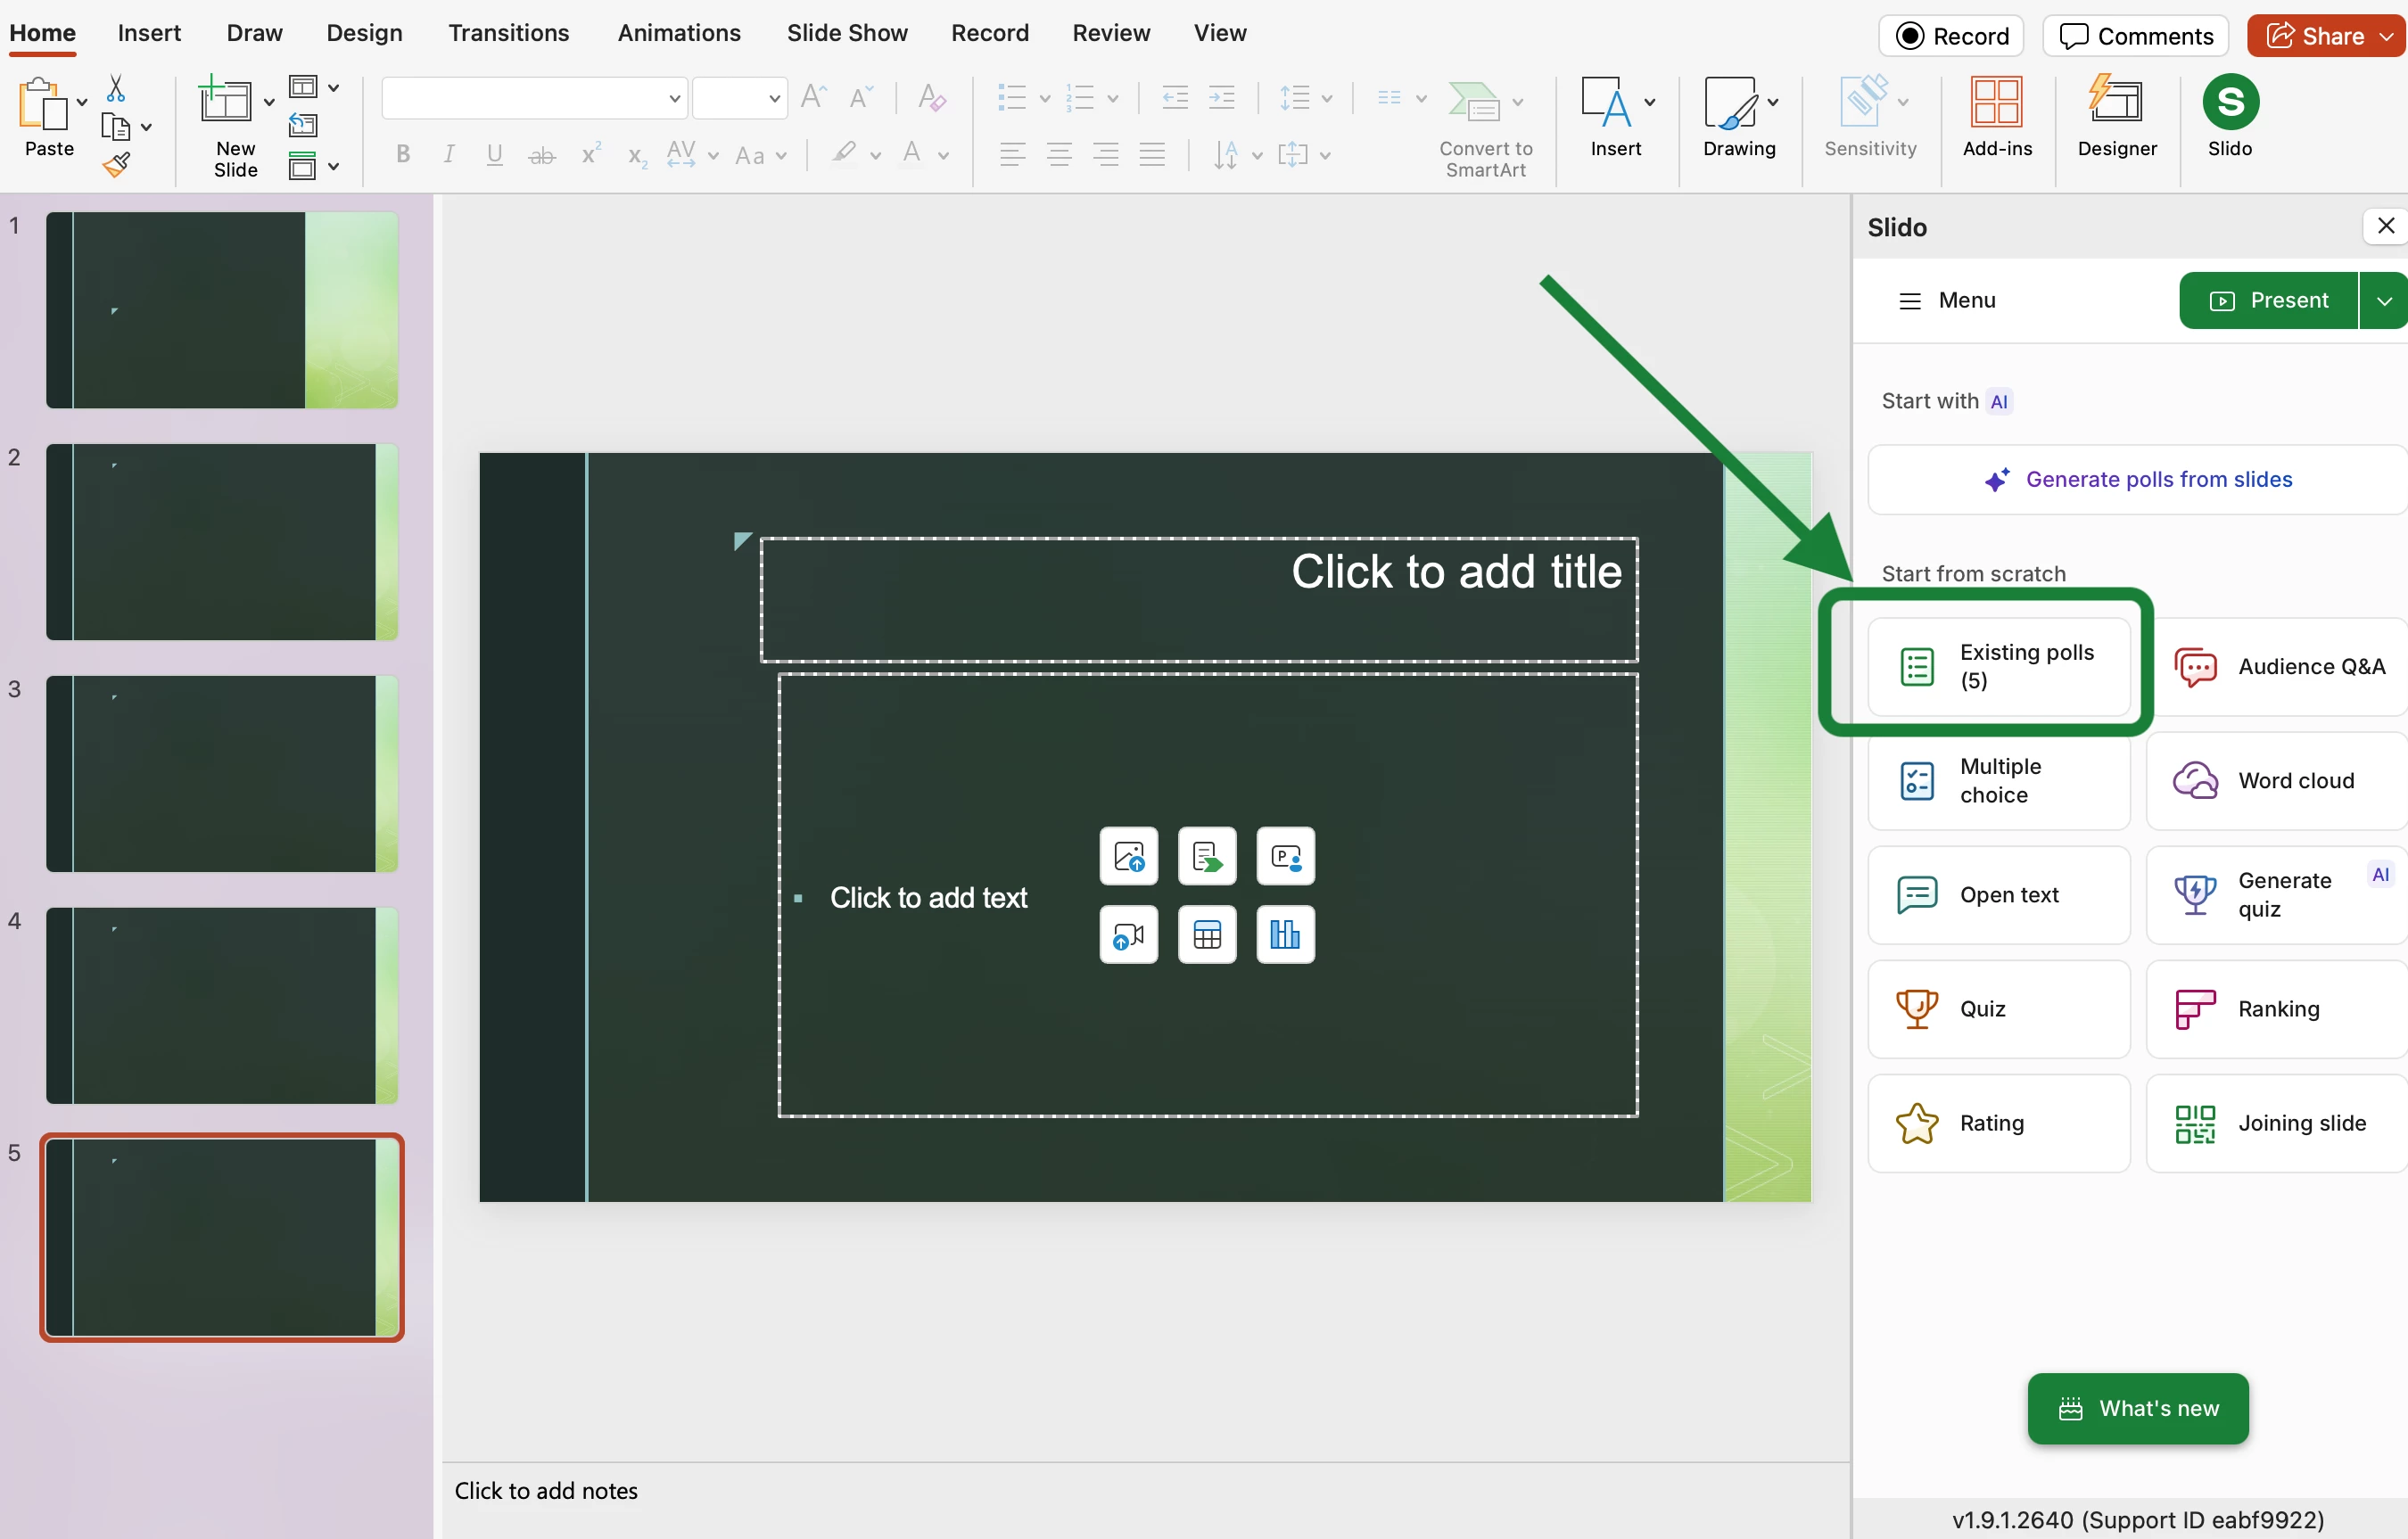
Task: Expand the New Slide dropdown arrow
Action: 269,103
